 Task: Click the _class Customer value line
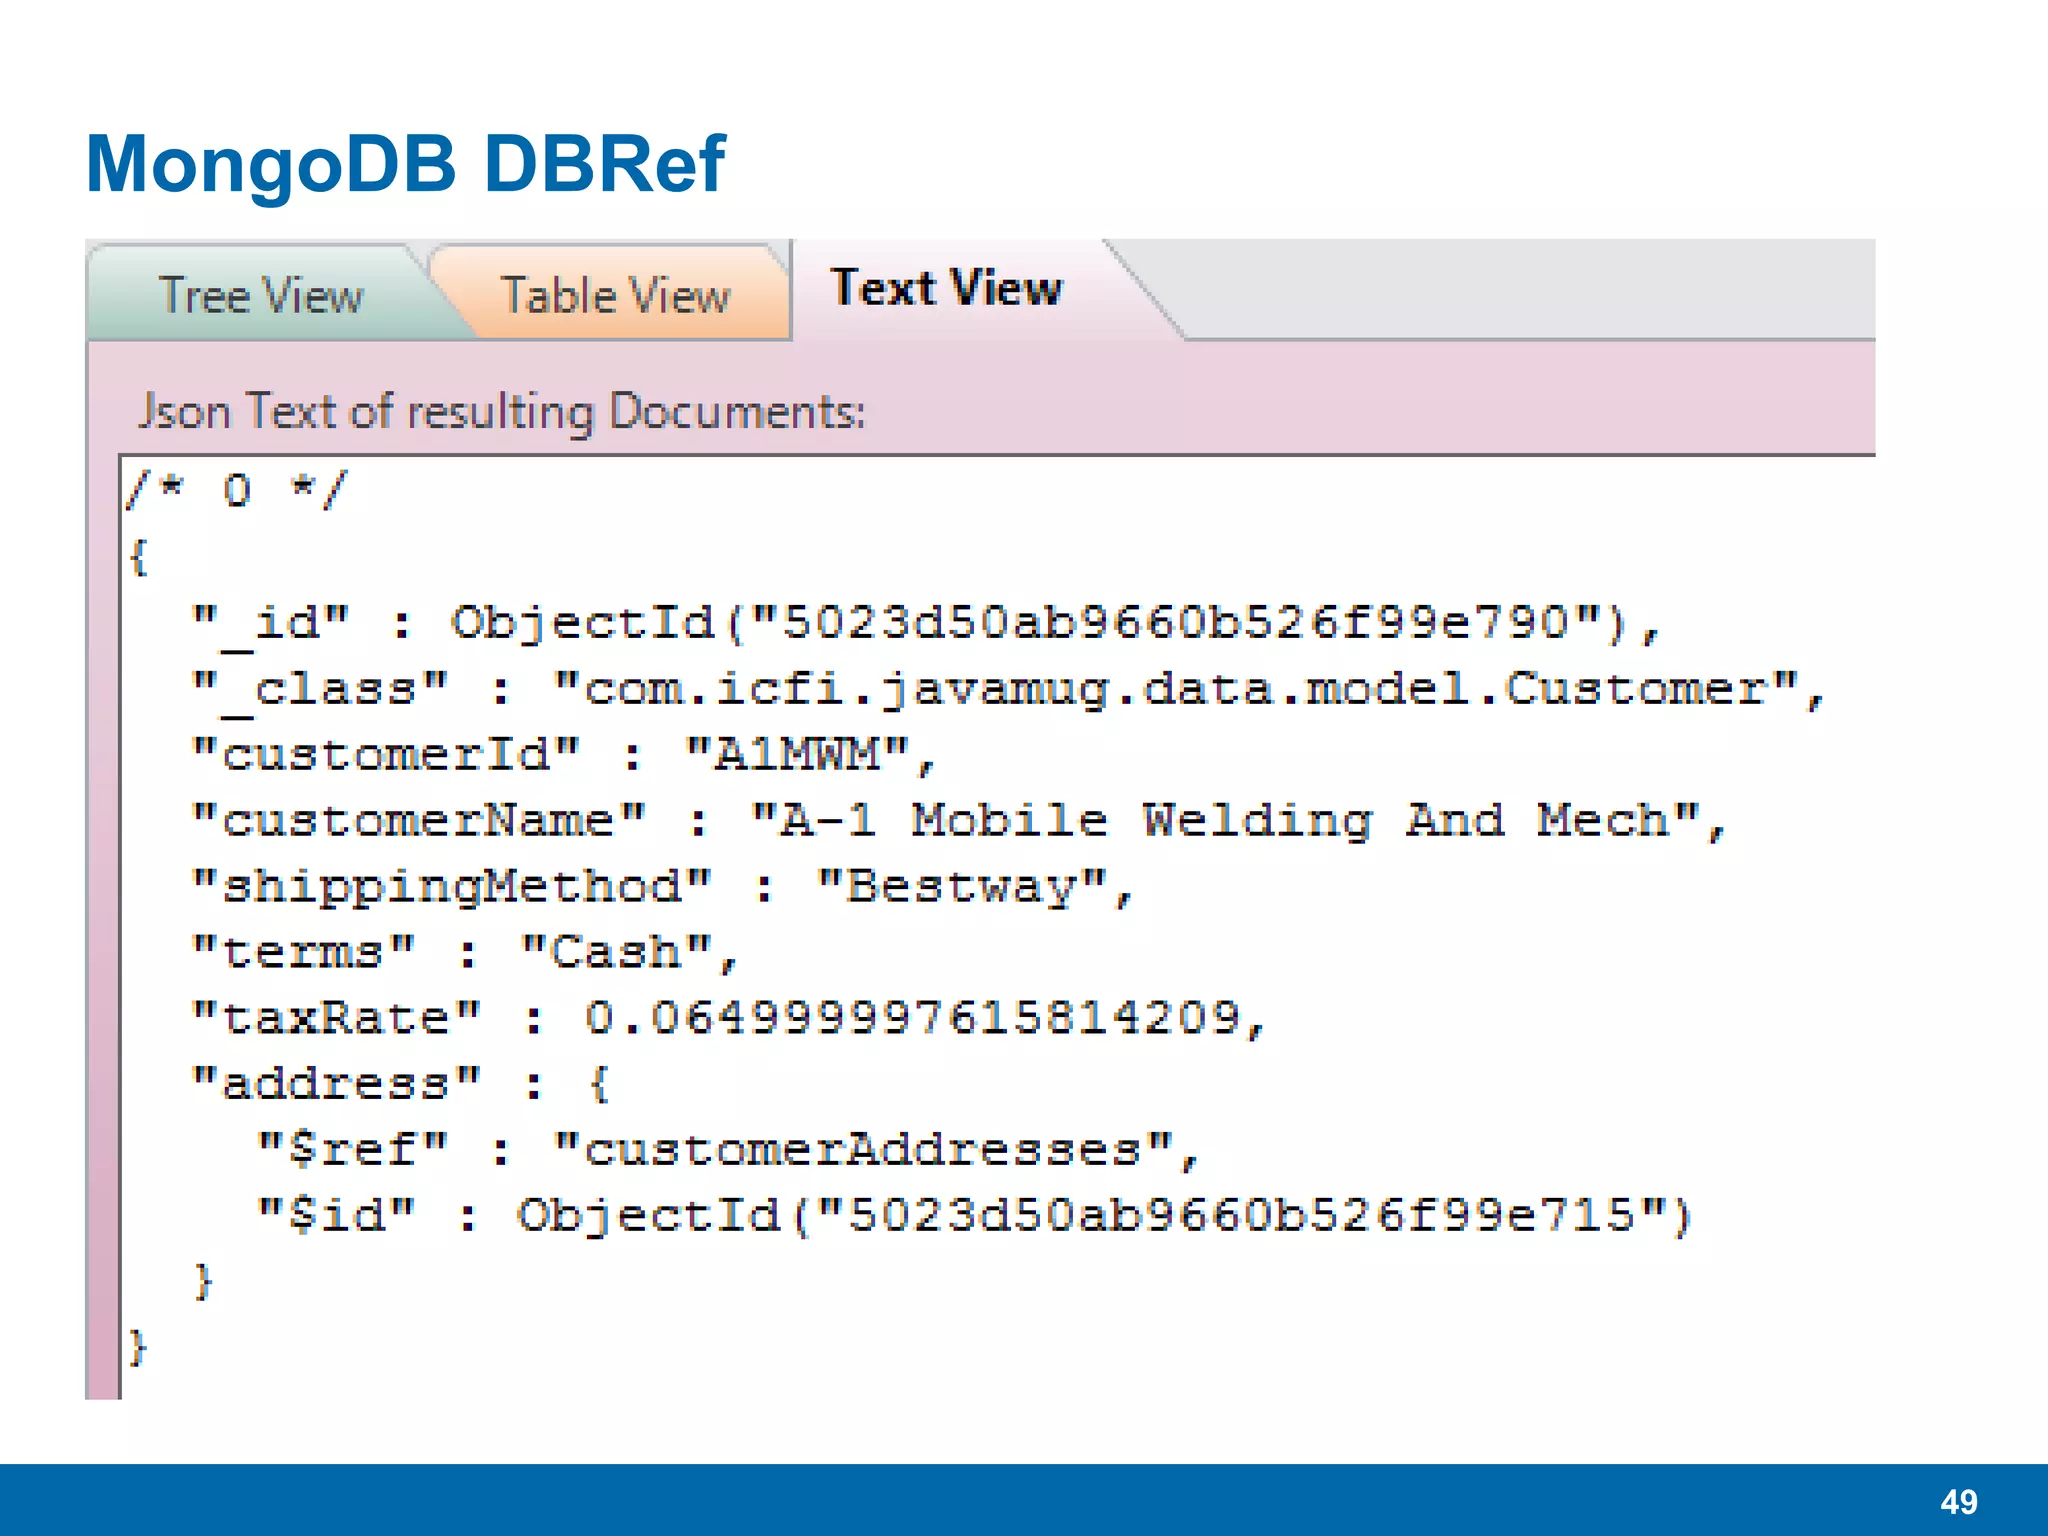coord(1008,689)
